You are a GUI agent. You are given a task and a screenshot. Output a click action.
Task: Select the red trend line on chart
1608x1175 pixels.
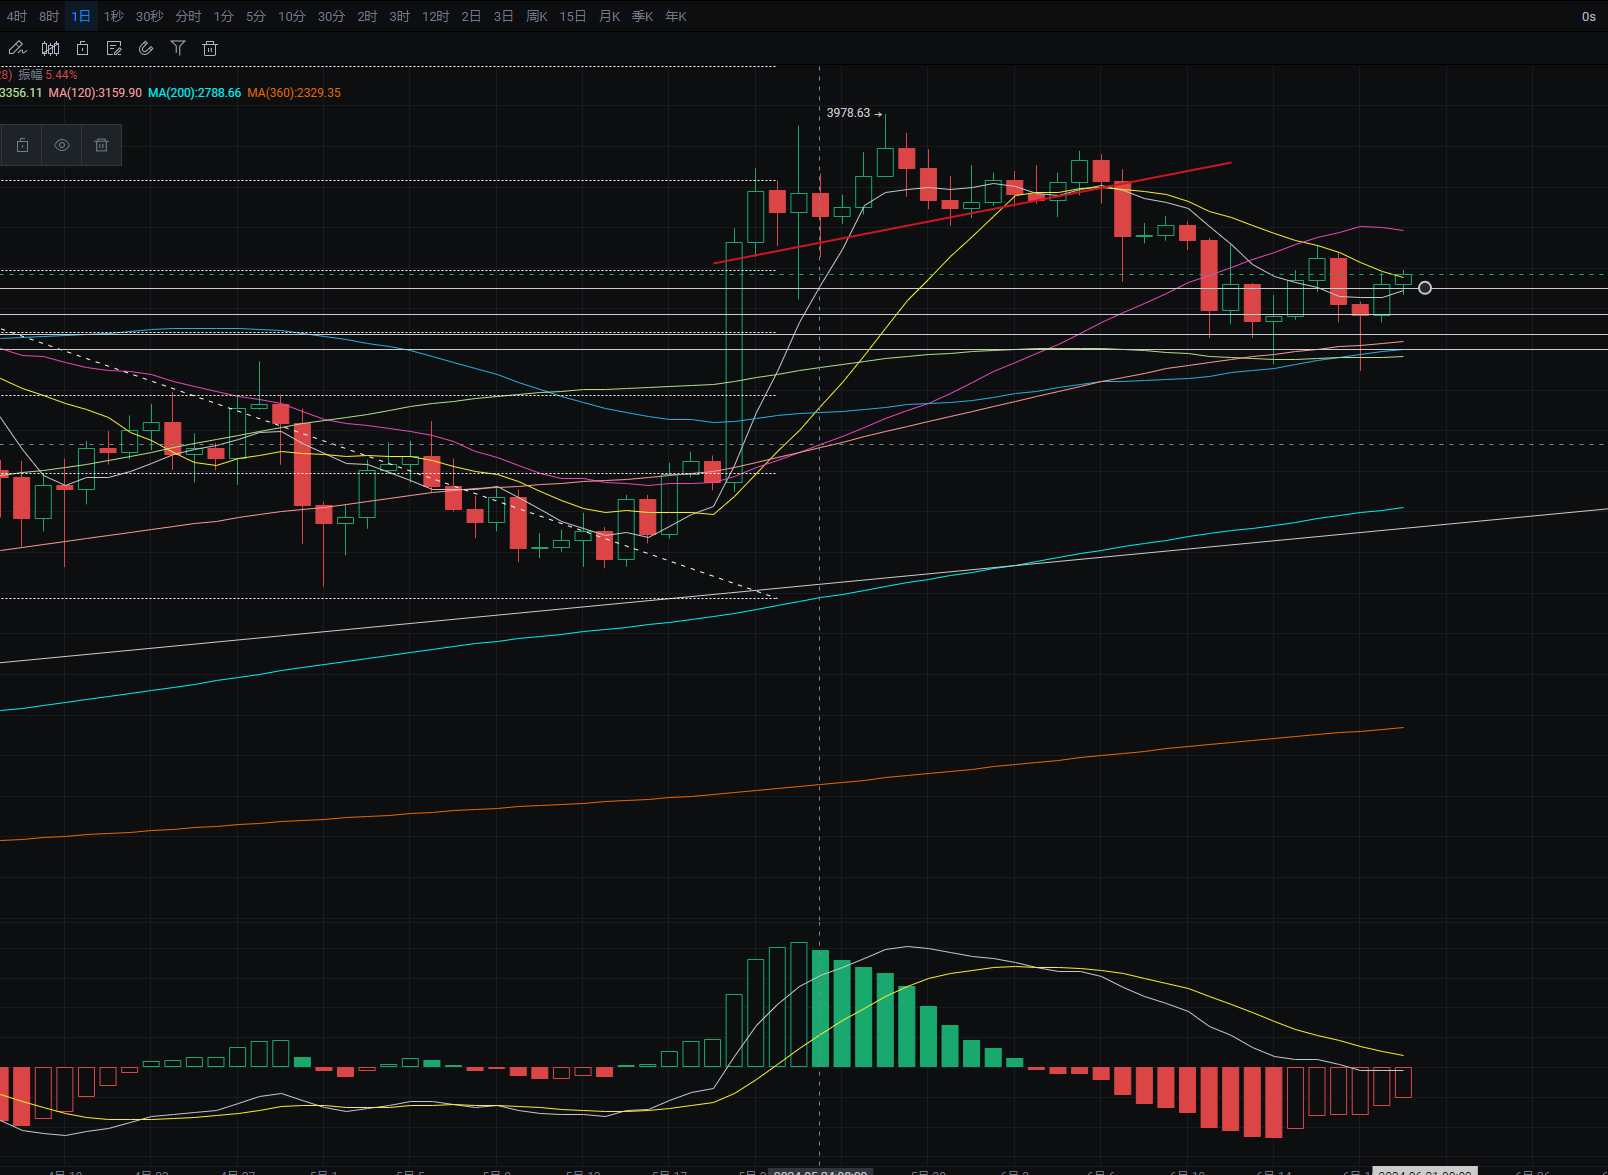pyautogui.click(x=972, y=212)
